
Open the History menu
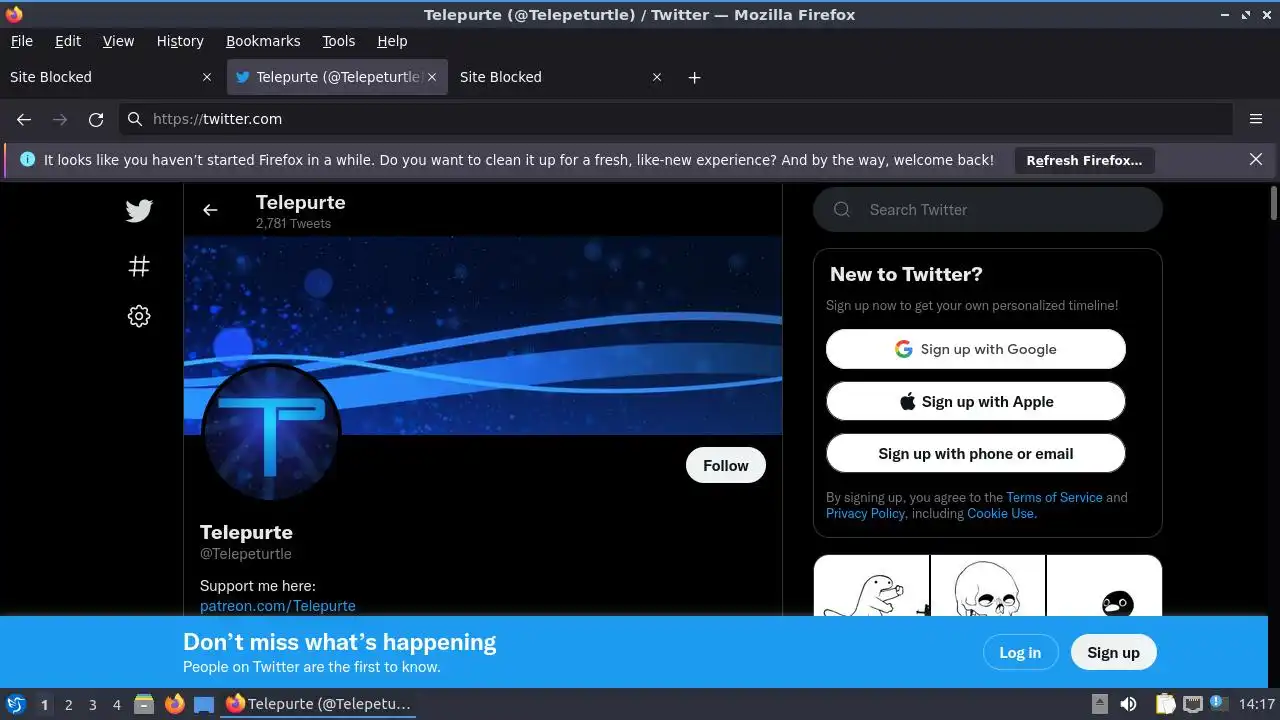[x=180, y=41]
